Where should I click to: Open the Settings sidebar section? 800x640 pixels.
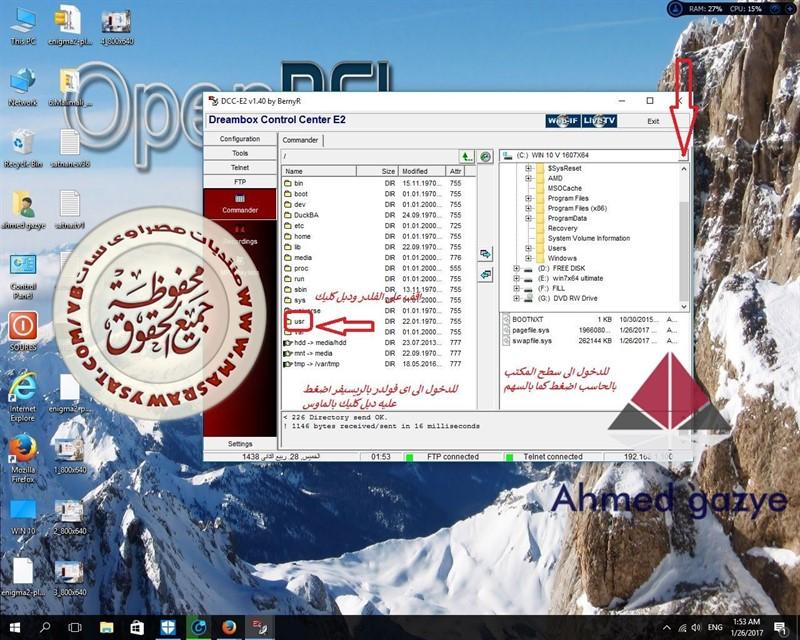point(240,444)
